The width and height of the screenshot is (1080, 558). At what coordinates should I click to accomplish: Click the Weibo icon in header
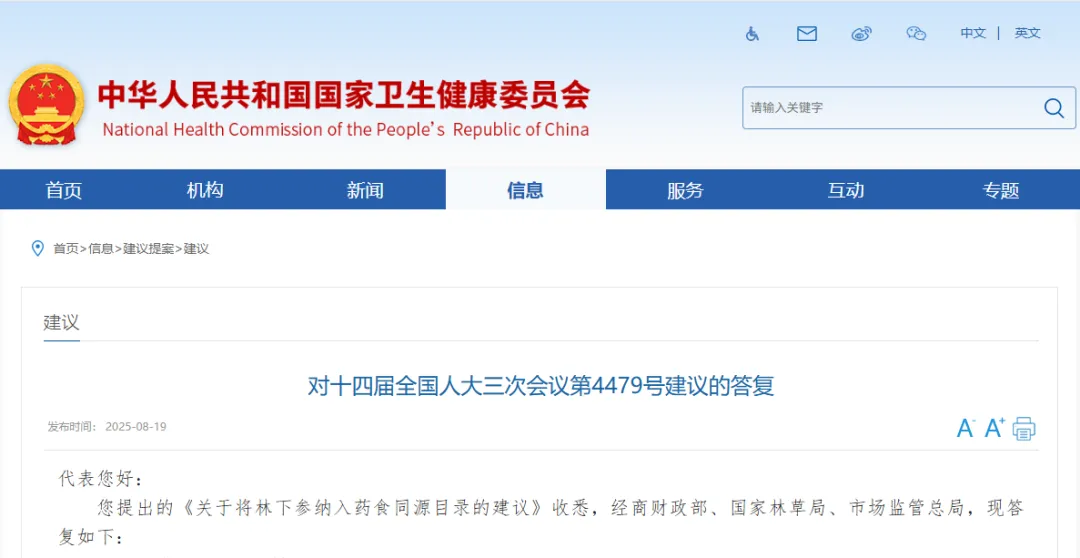861,34
